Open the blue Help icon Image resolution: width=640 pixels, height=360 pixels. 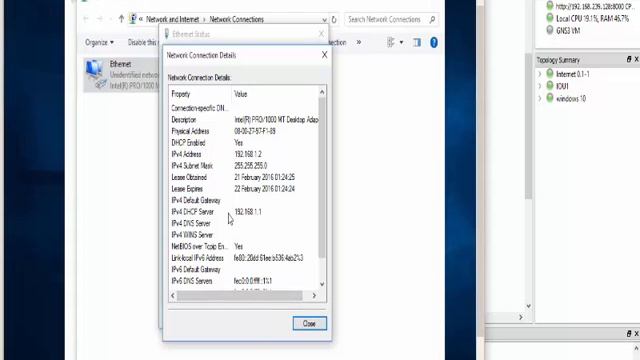433,42
